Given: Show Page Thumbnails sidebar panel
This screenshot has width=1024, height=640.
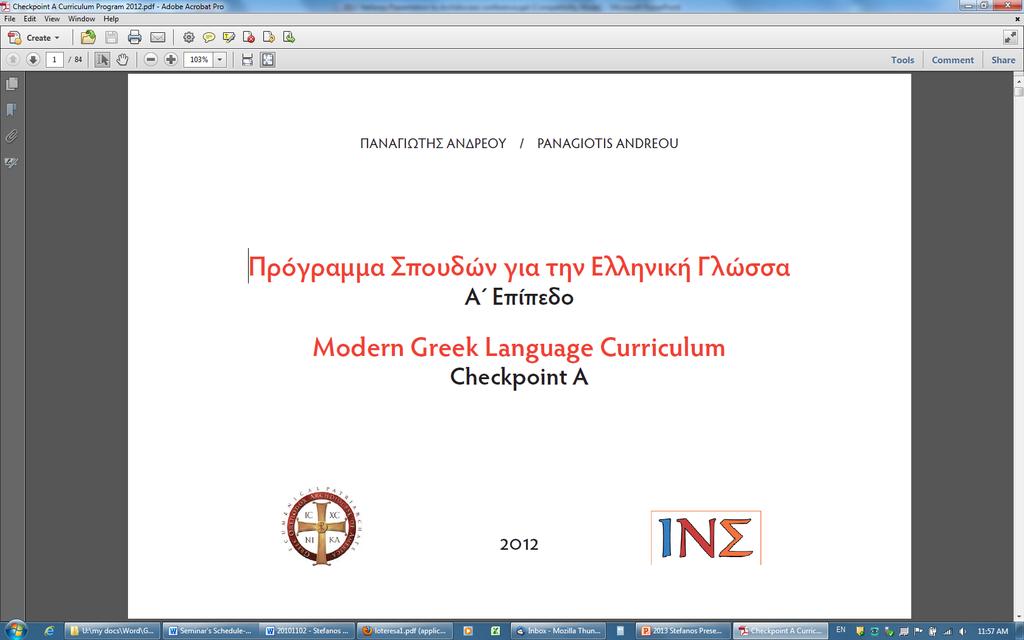Looking at the screenshot, I should point(12,84).
